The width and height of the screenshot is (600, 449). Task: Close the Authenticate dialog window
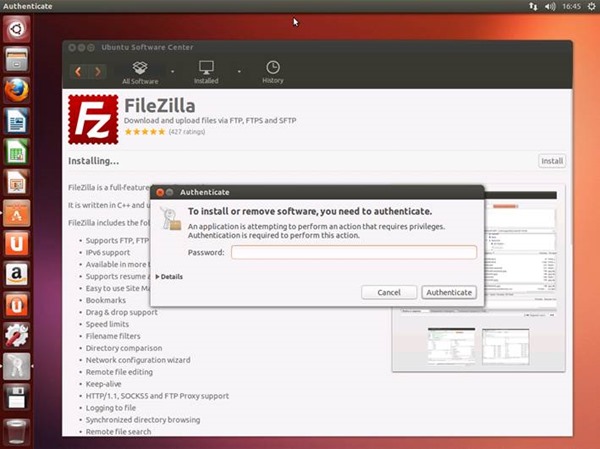pyautogui.click(x=159, y=191)
